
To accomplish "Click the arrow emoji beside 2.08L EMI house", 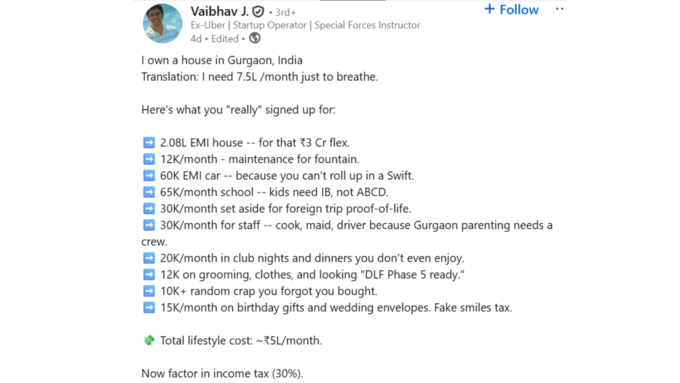I will 149,143.
